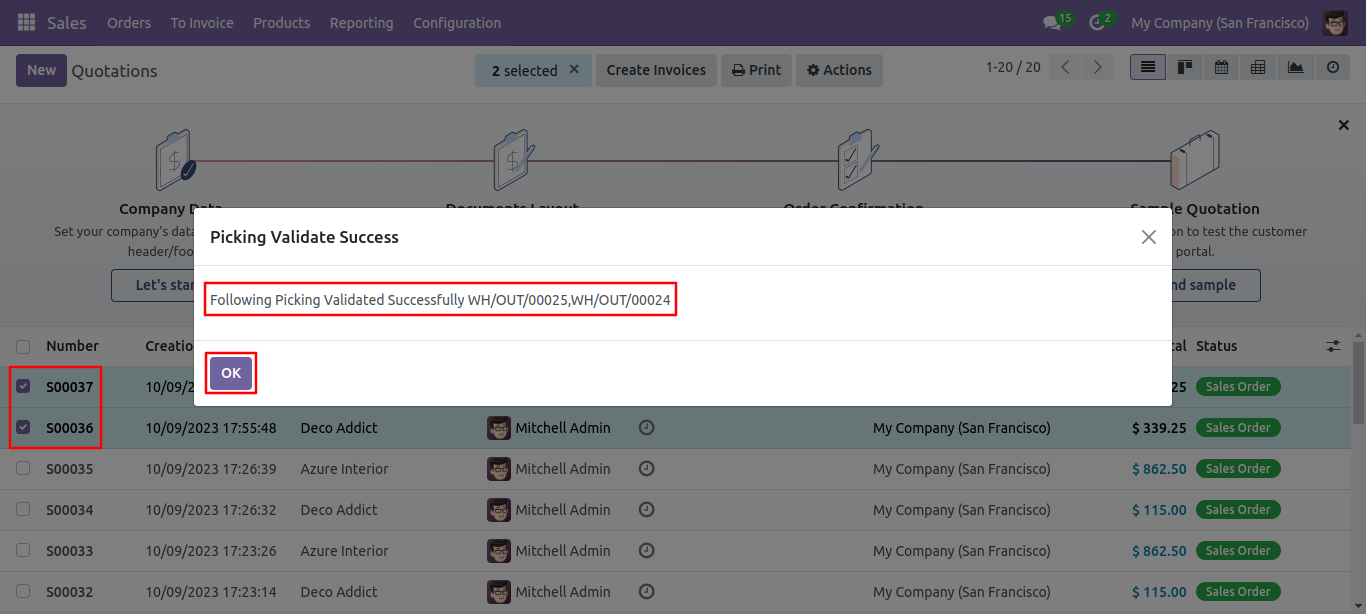Click the 1-20 / 20 pager counter
This screenshot has width=1366, height=614.
click(1013, 67)
